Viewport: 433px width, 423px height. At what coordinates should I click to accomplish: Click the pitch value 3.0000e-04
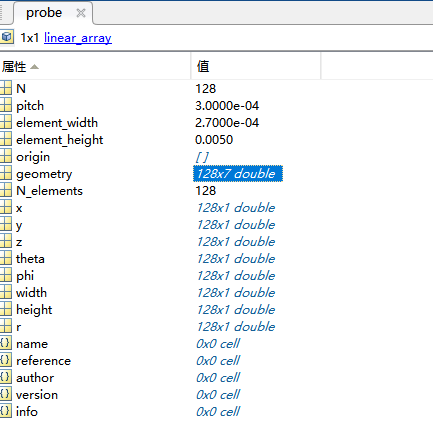[x=227, y=106]
